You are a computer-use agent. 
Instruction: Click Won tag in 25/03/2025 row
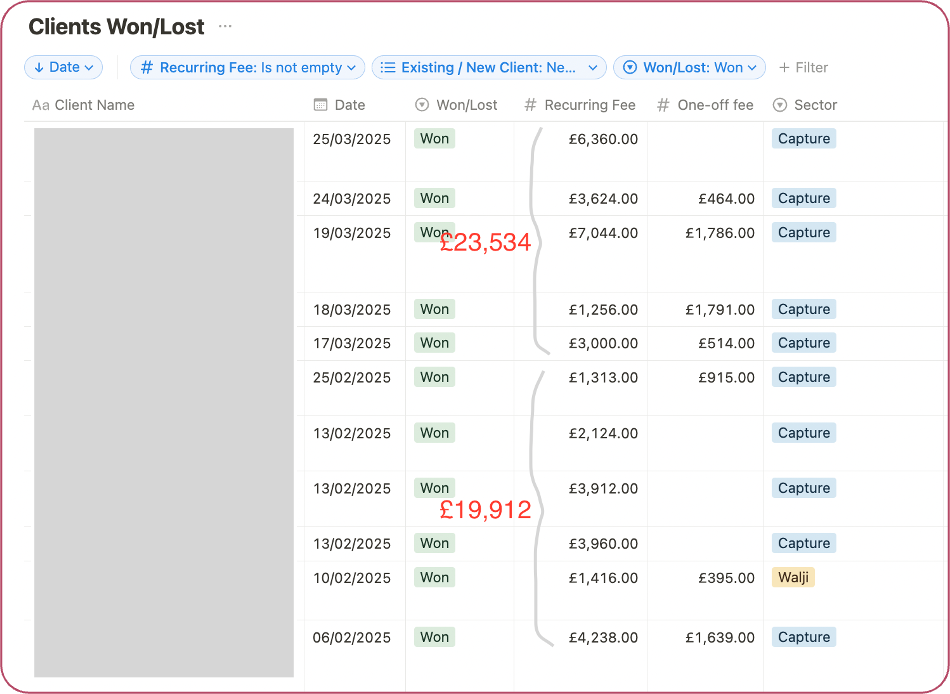(434, 139)
